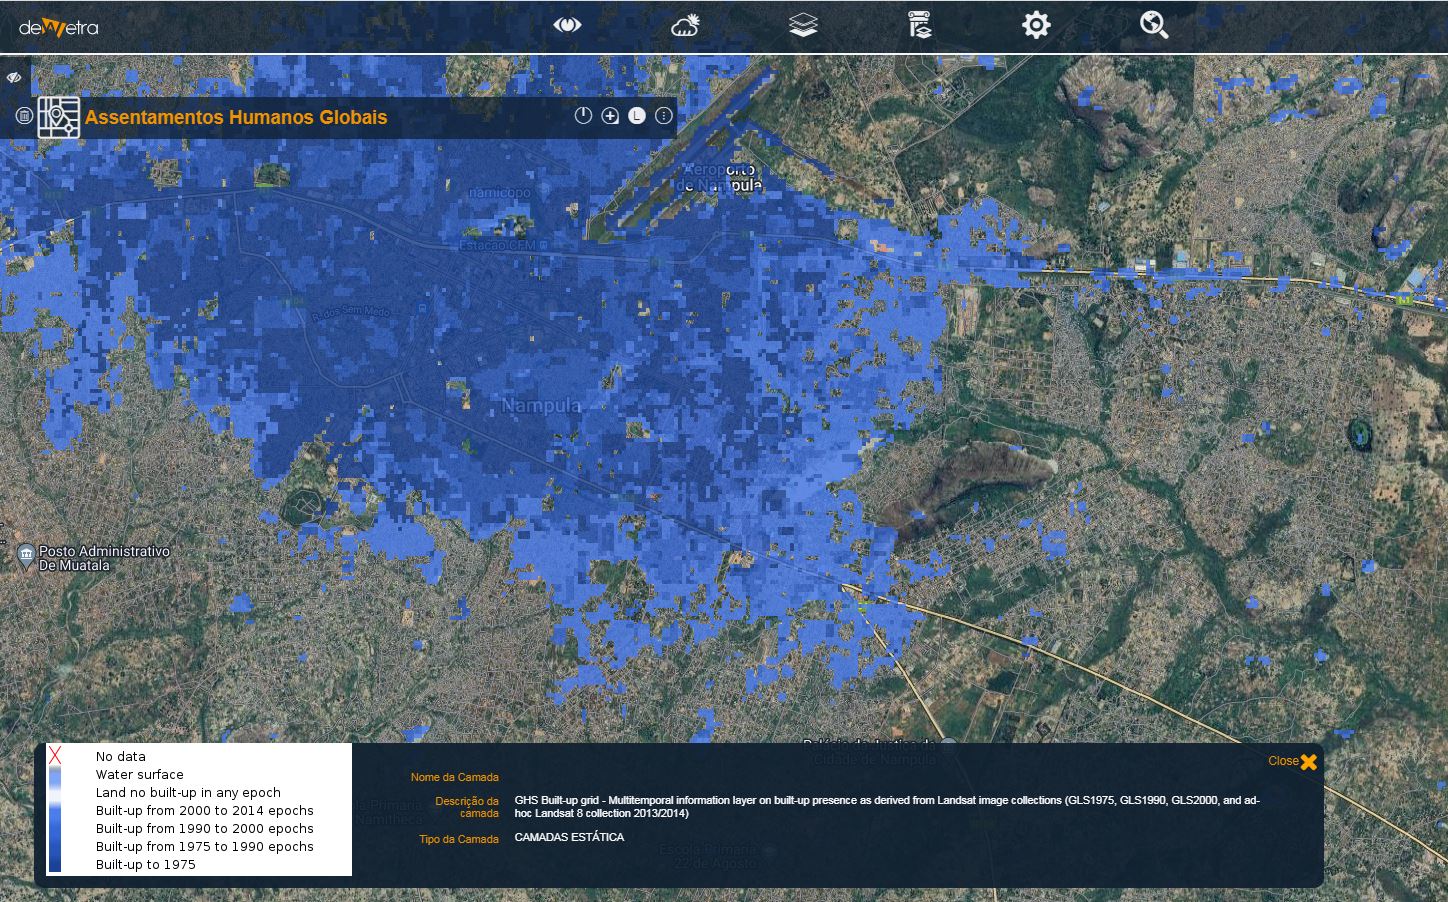Open the settings gear
Screen dimensions: 1448x902
(1036, 25)
